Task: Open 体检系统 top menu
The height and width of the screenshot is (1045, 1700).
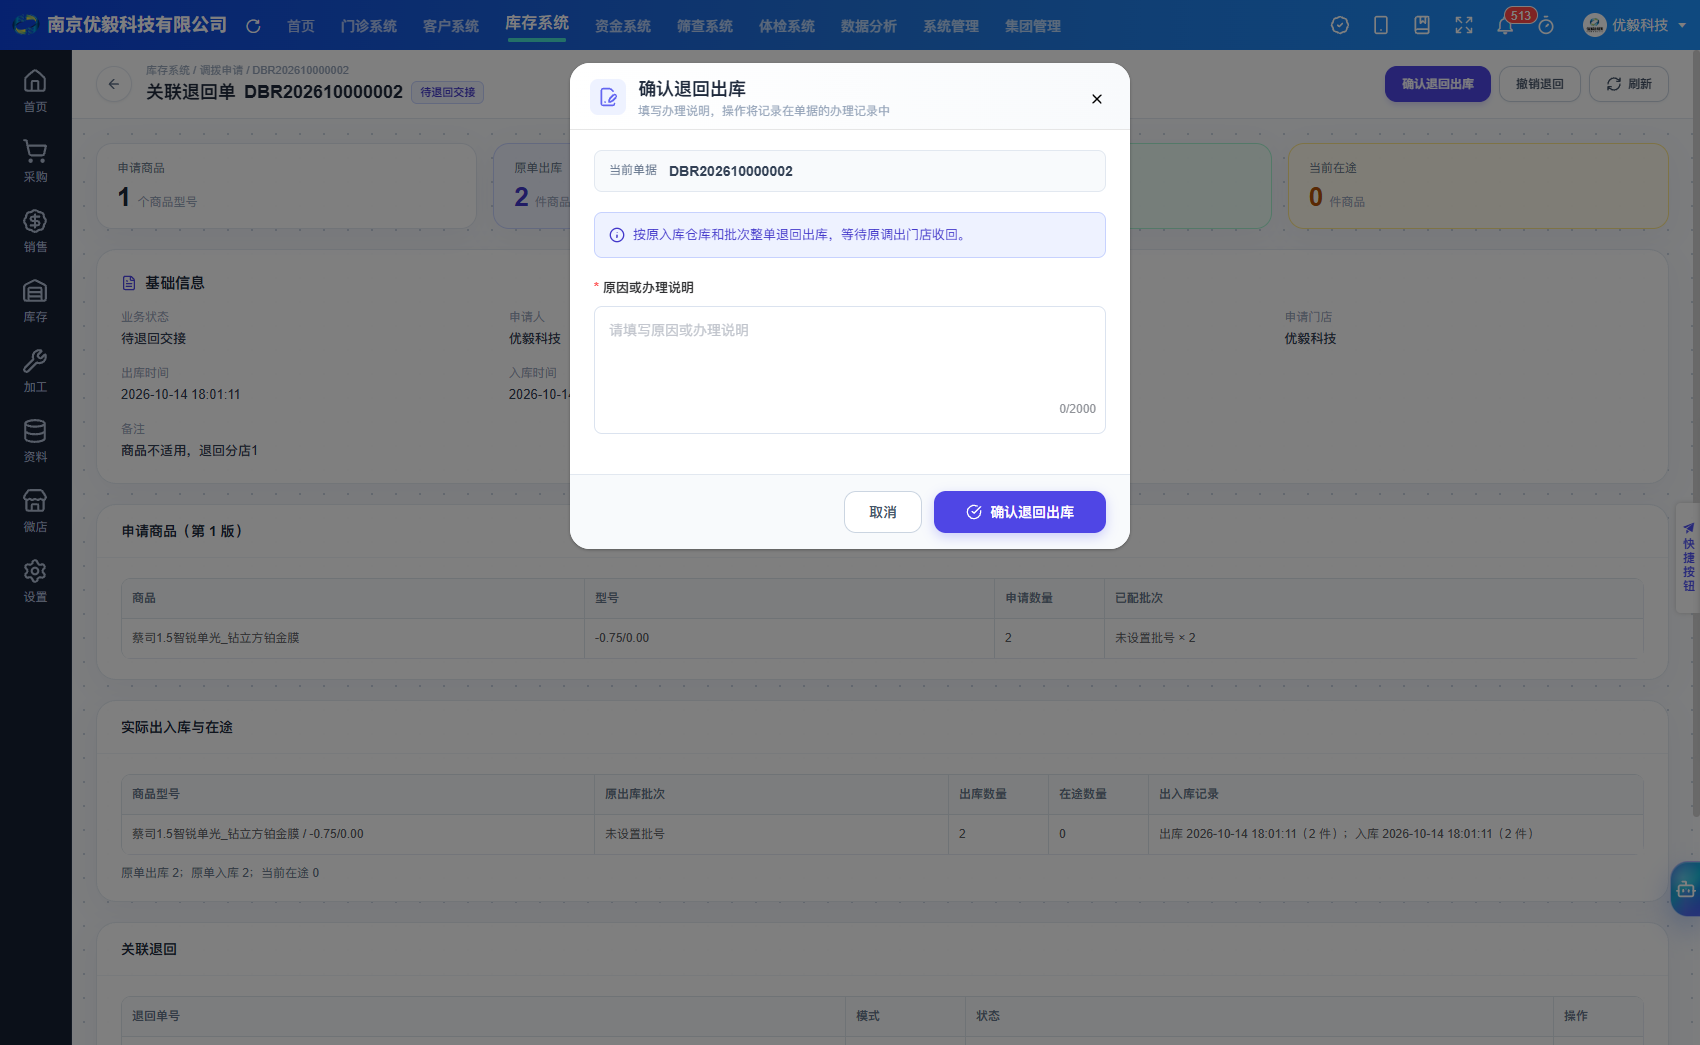Action: 787,26
